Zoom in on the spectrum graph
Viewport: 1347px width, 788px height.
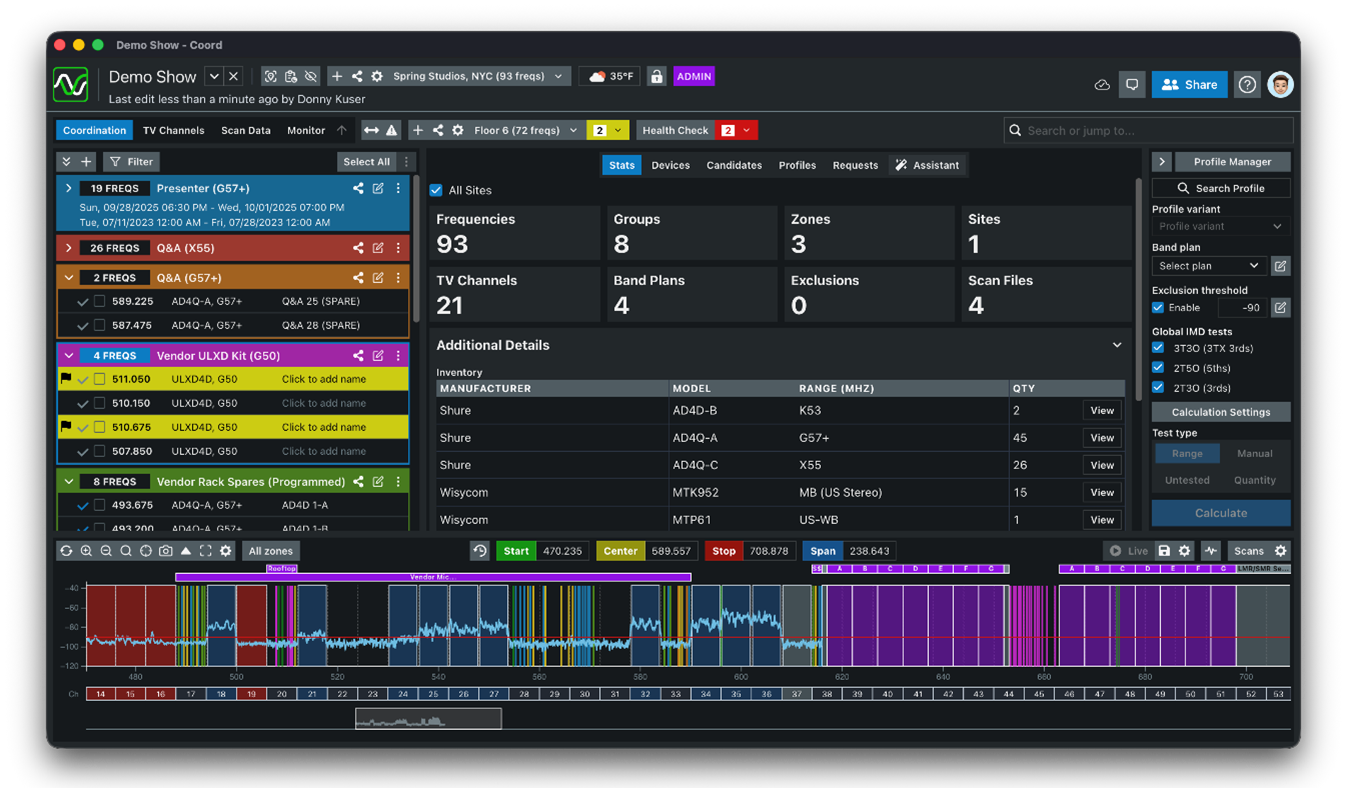click(x=86, y=551)
